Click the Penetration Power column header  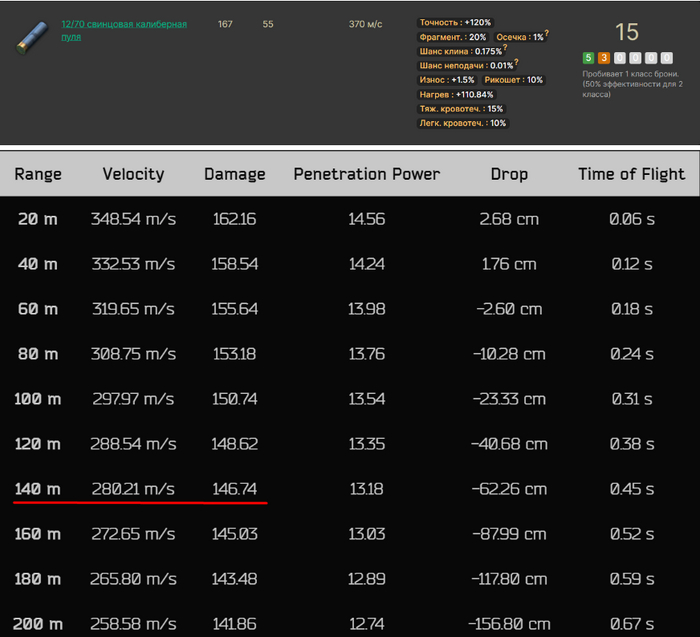[366, 174]
